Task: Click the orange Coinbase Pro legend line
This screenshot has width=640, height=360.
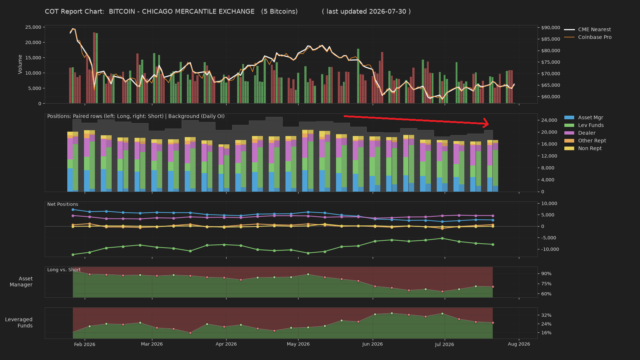Action: coord(569,37)
